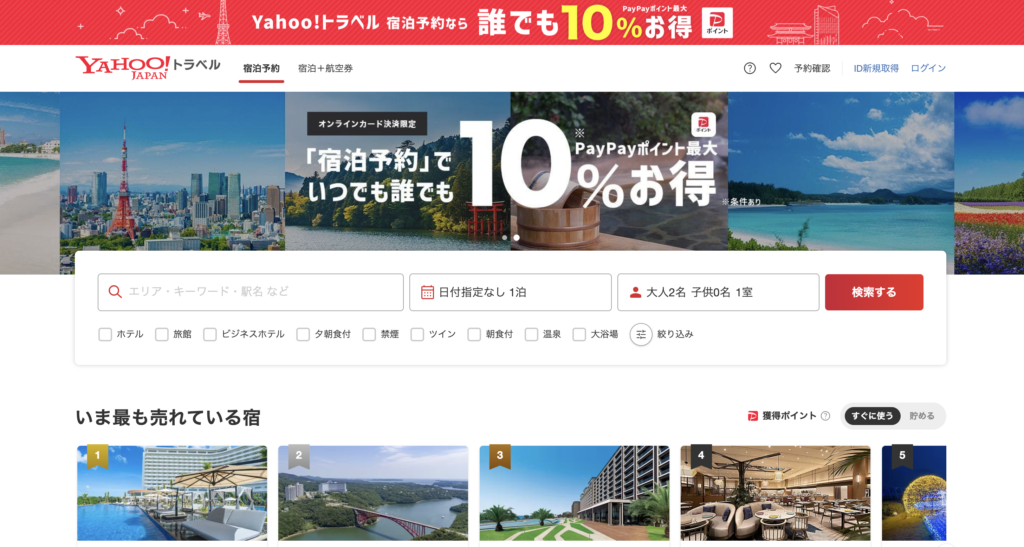Image resolution: width=1024 pixels, height=547 pixels.
Task: Click the rank 2 ribbon badge
Action: click(x=298, y=456)
